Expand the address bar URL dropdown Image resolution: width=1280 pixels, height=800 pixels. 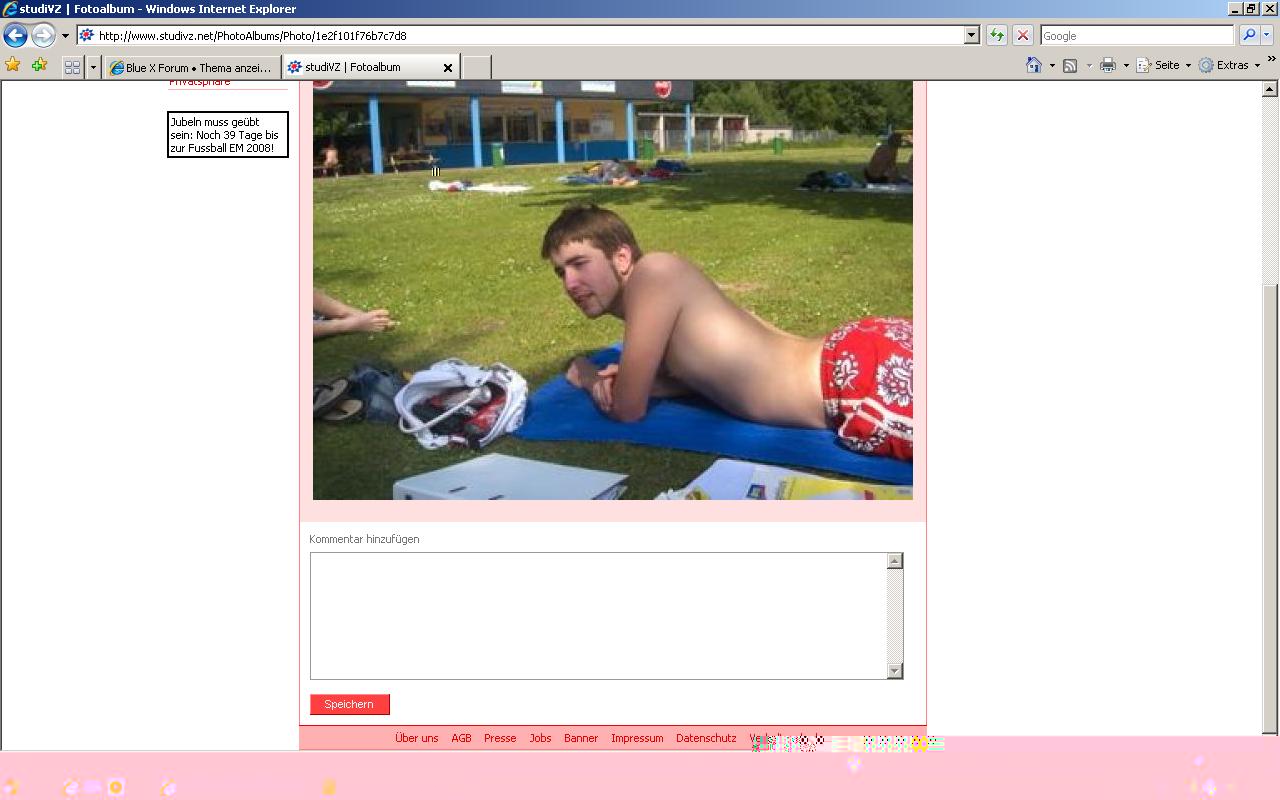pyautogui.click(x=971, y=36)
